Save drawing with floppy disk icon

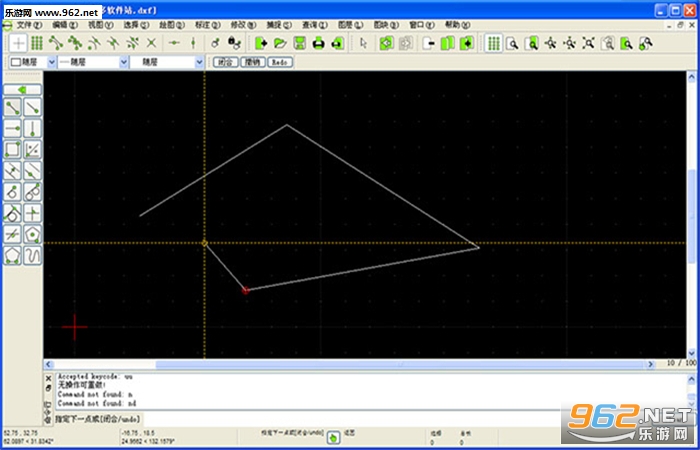(x=300, y=43)
